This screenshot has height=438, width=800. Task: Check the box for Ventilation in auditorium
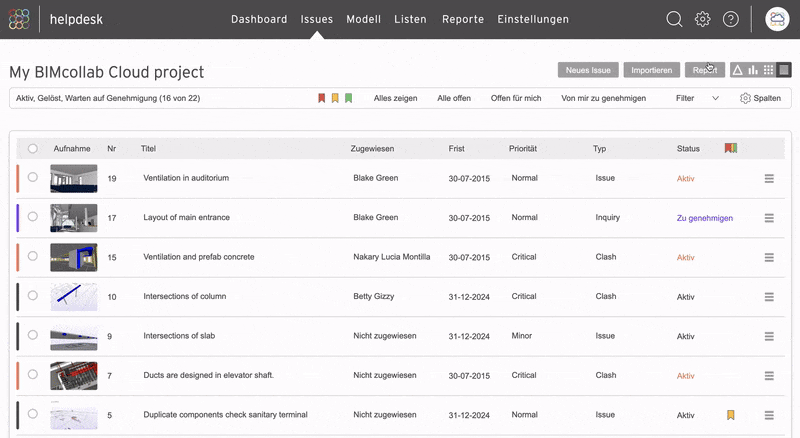pos(33,177)
